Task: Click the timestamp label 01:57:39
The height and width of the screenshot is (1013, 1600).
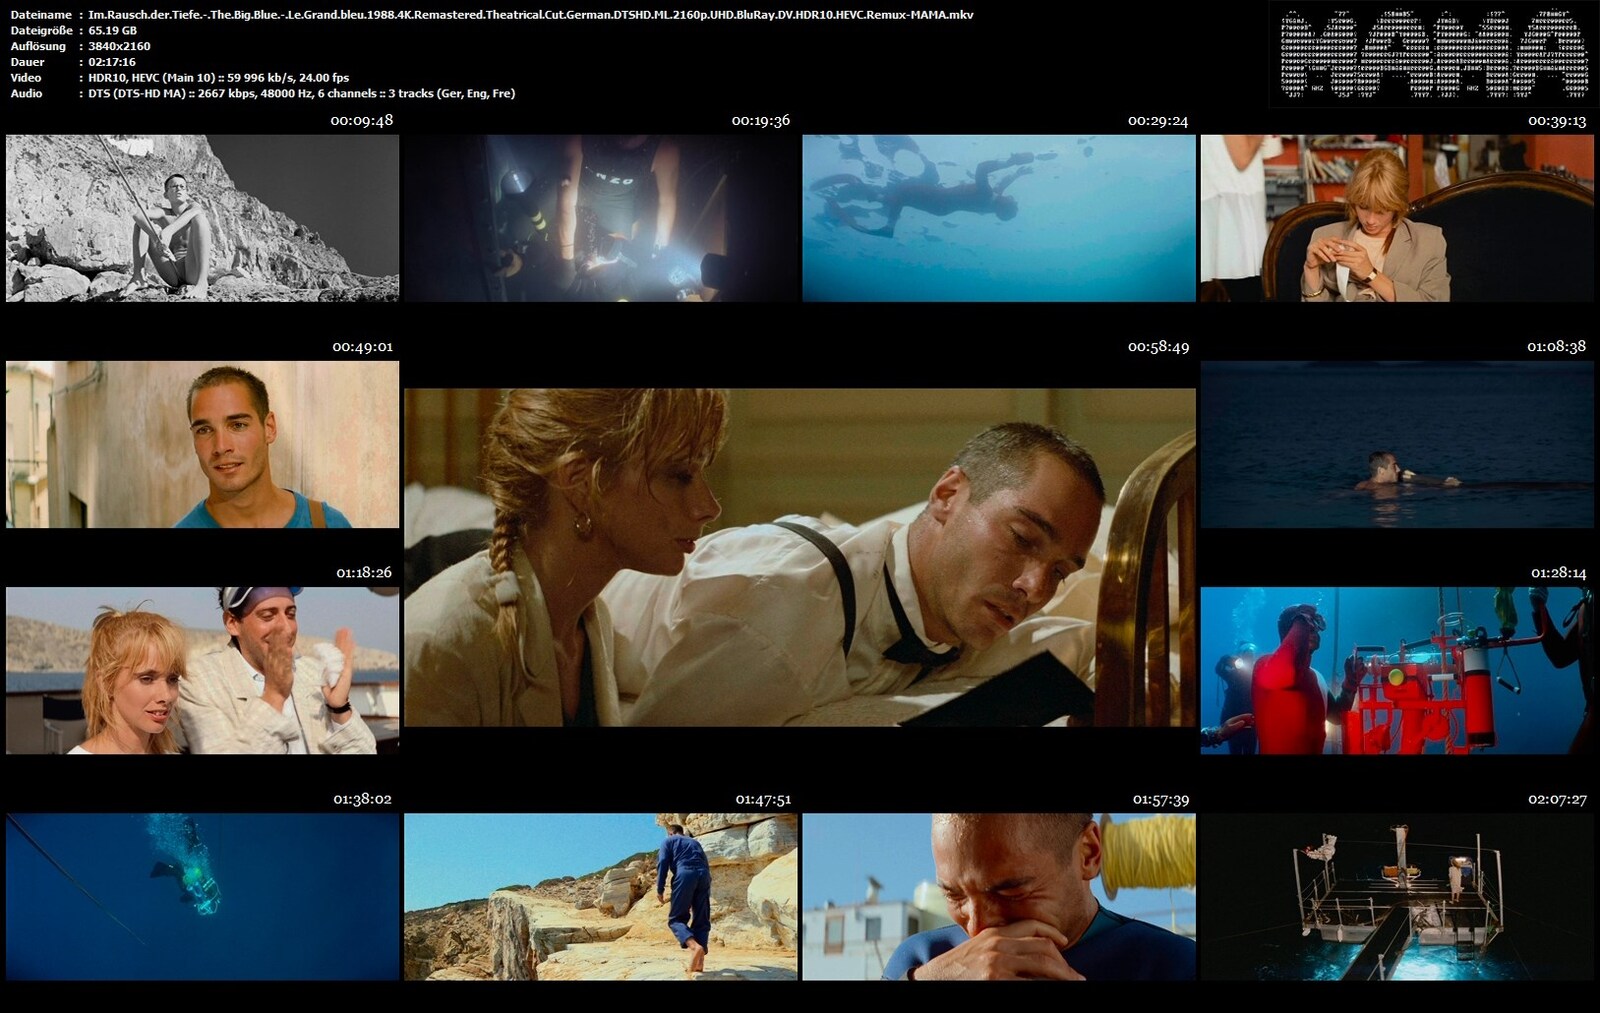Action: pyautogui.click(x=1161, y=799)
